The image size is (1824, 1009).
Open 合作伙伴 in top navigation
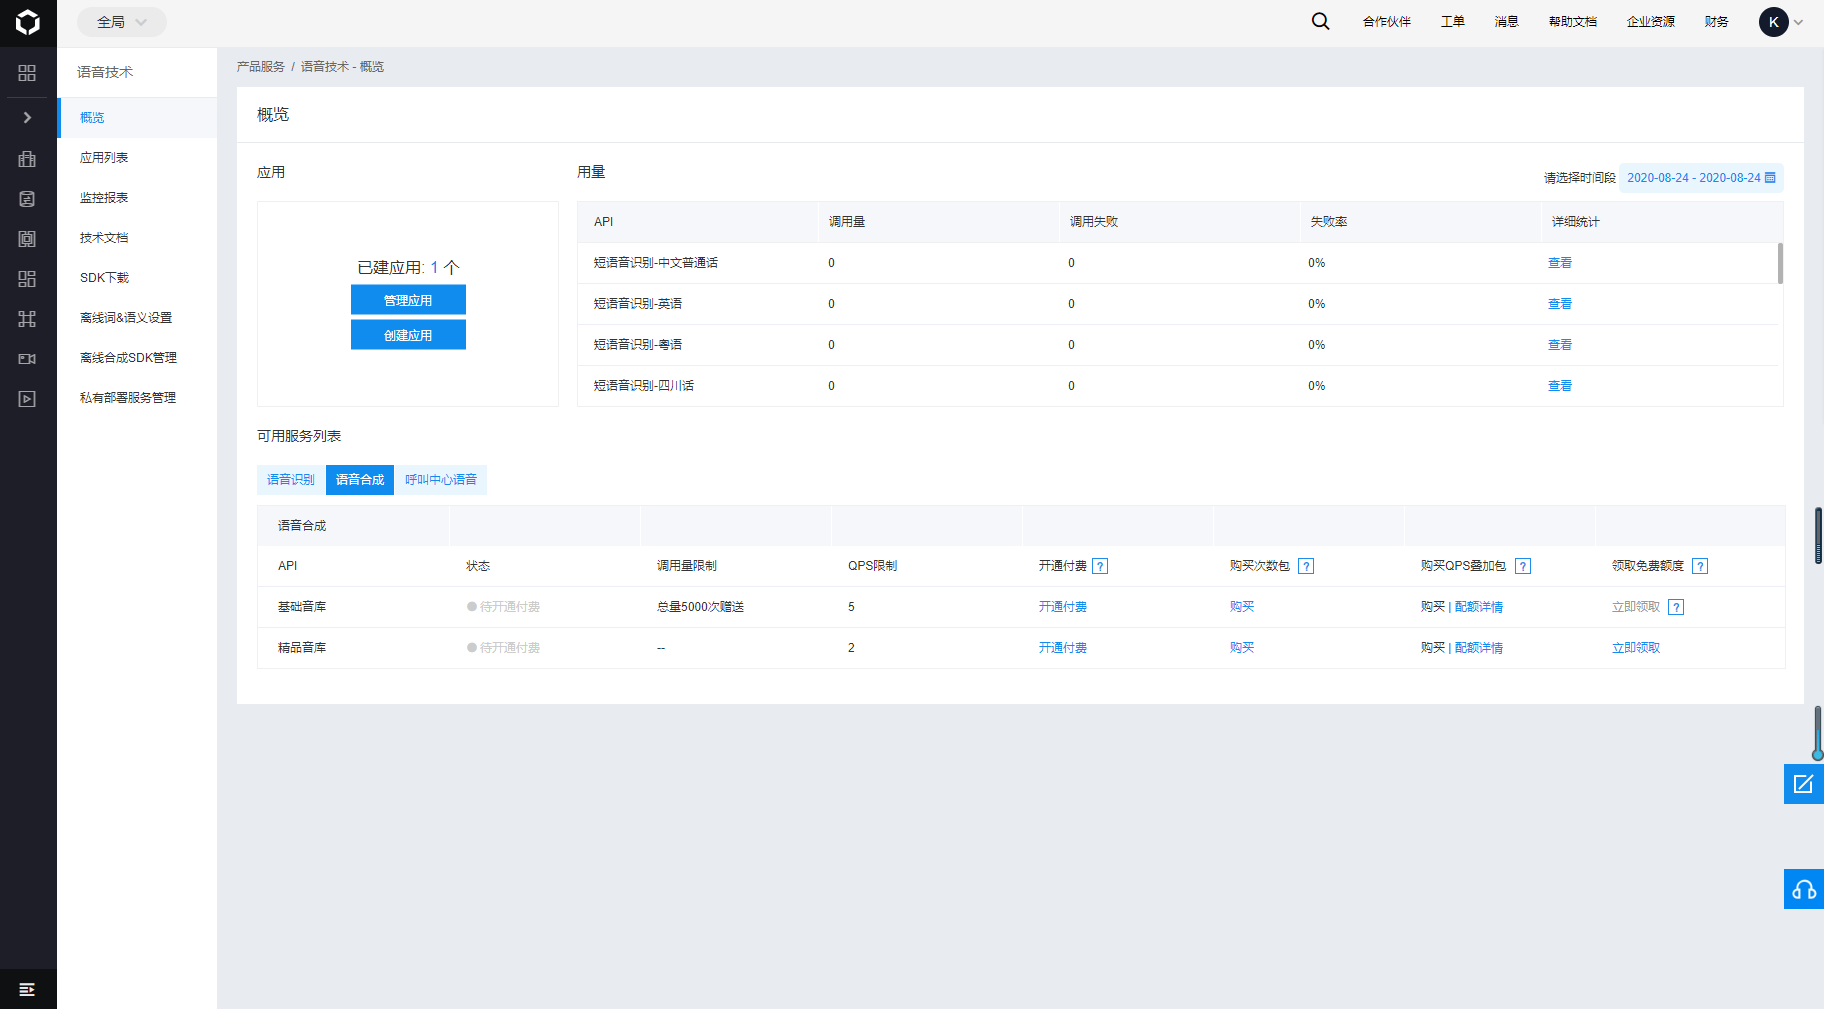click(x=1386, y=22)
